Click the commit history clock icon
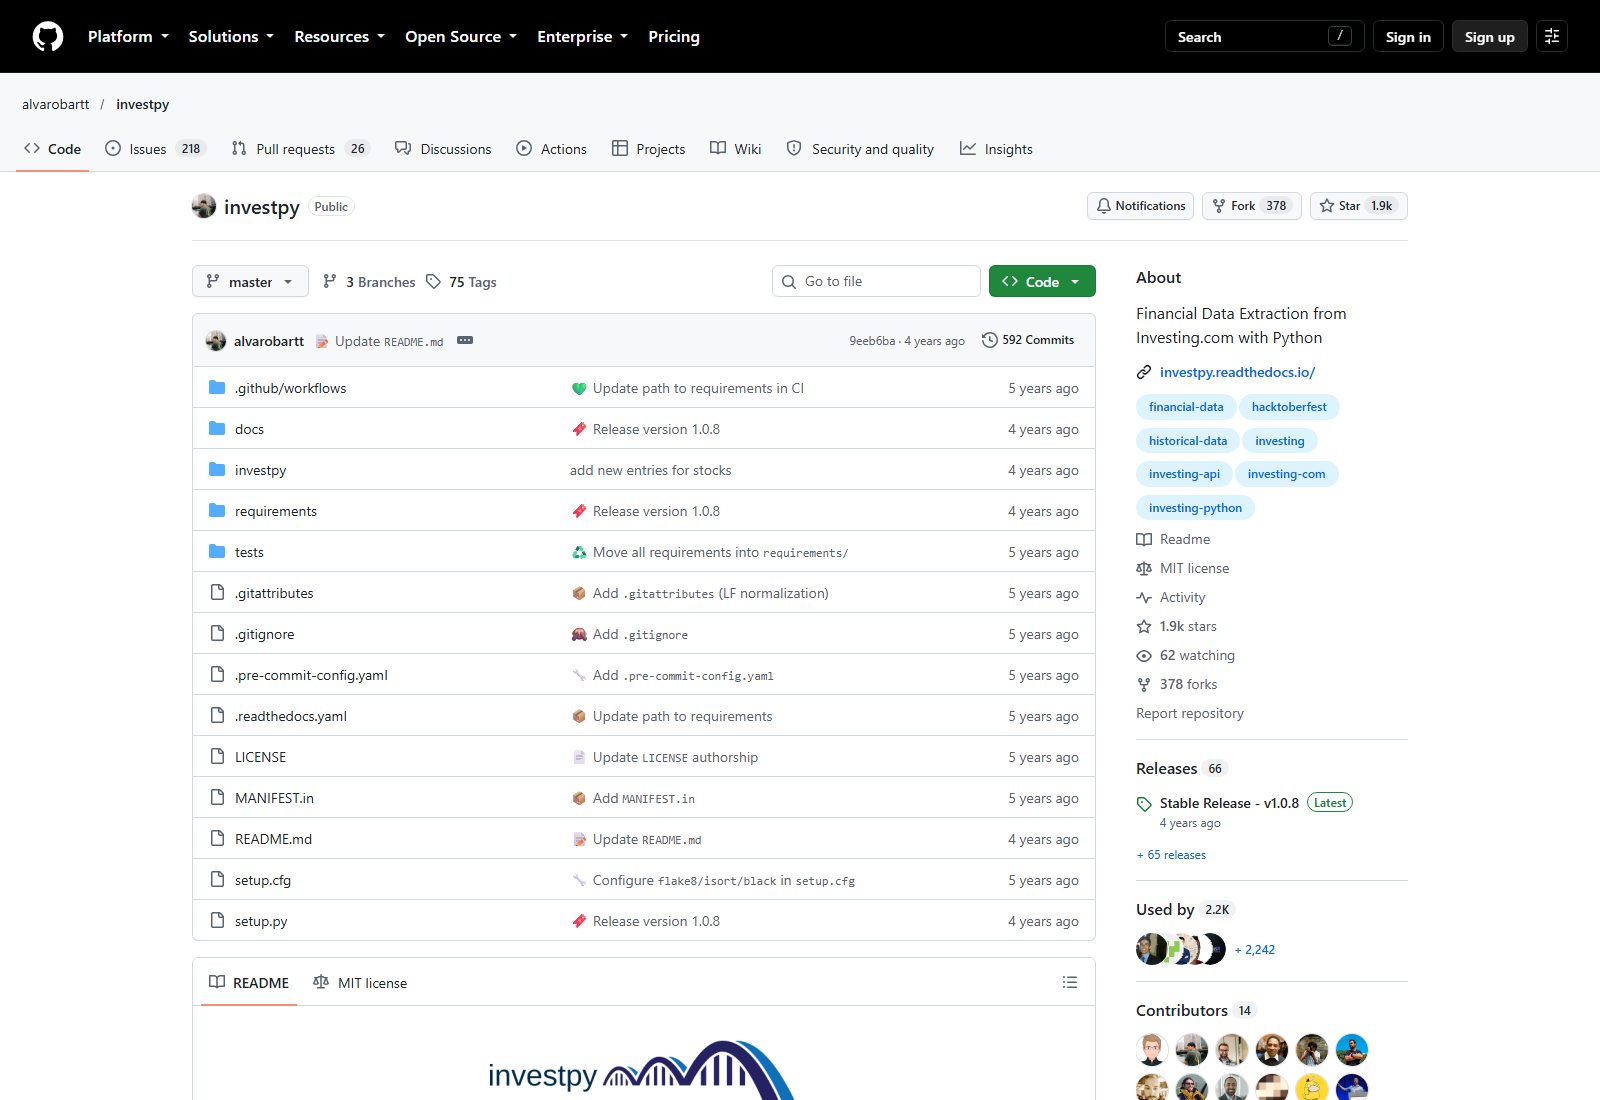Viewport: 1600px width, 1100px height. pyautogui.click(x=990, y=340)
